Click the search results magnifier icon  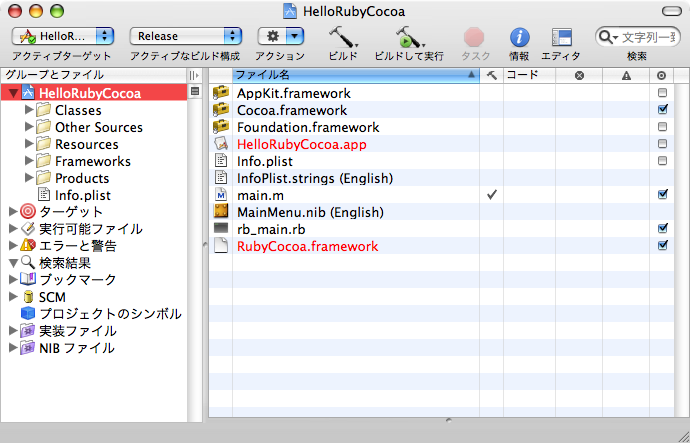coord(27,263)
